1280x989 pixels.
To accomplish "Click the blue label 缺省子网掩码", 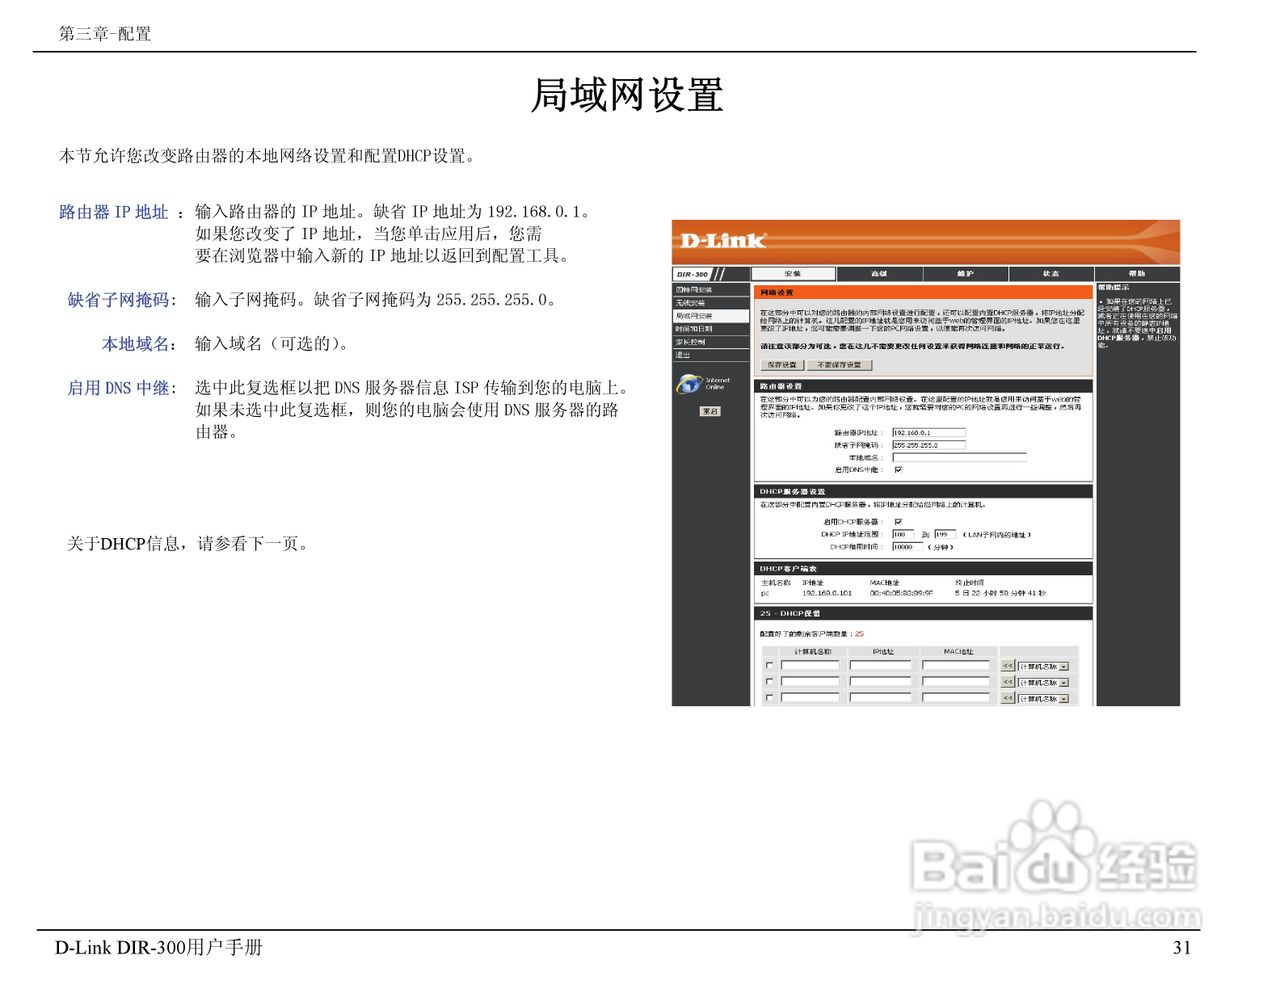I will point(119,300).
